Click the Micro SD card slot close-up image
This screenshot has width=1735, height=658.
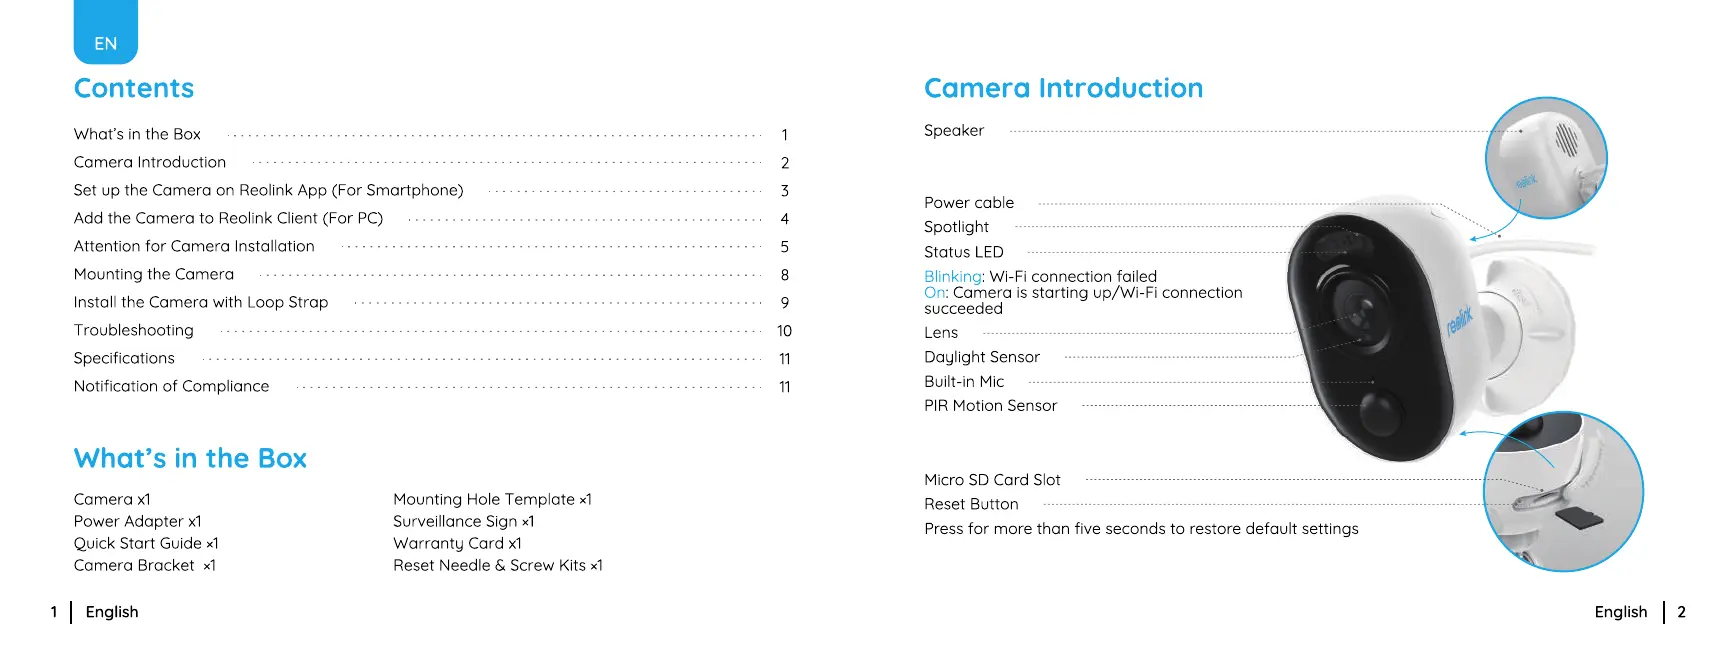[1563, 491]
